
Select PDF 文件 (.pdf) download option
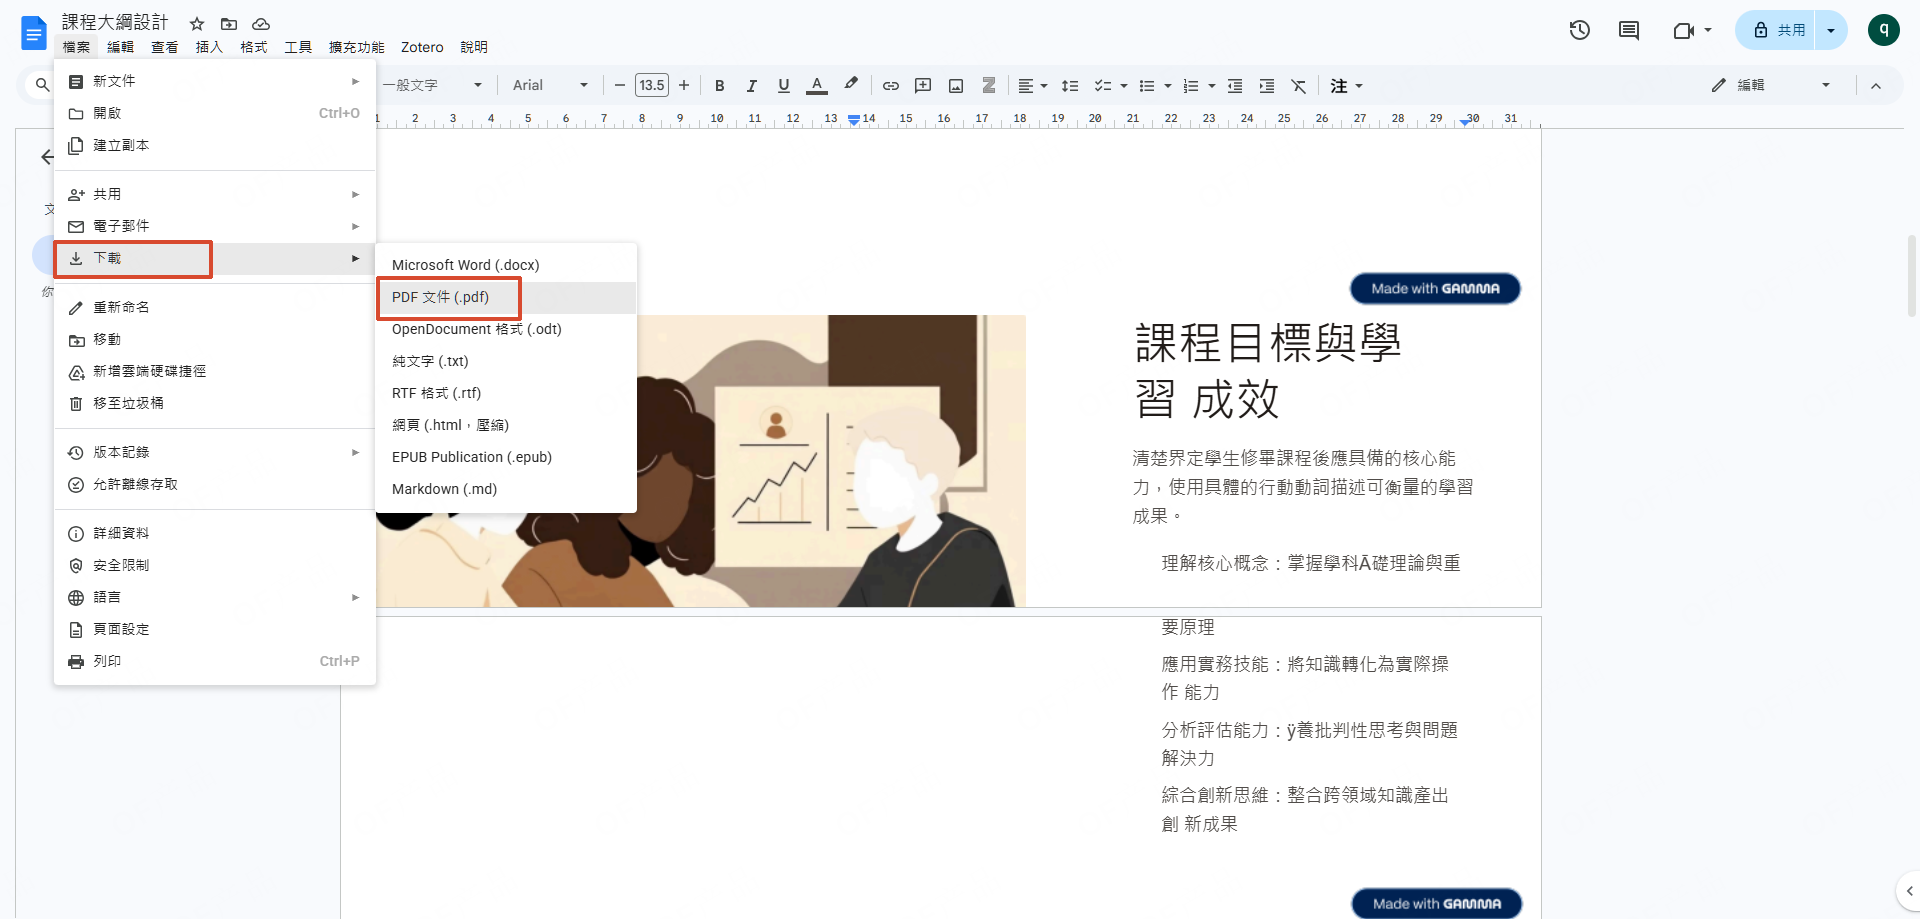[x=449, y=297]
